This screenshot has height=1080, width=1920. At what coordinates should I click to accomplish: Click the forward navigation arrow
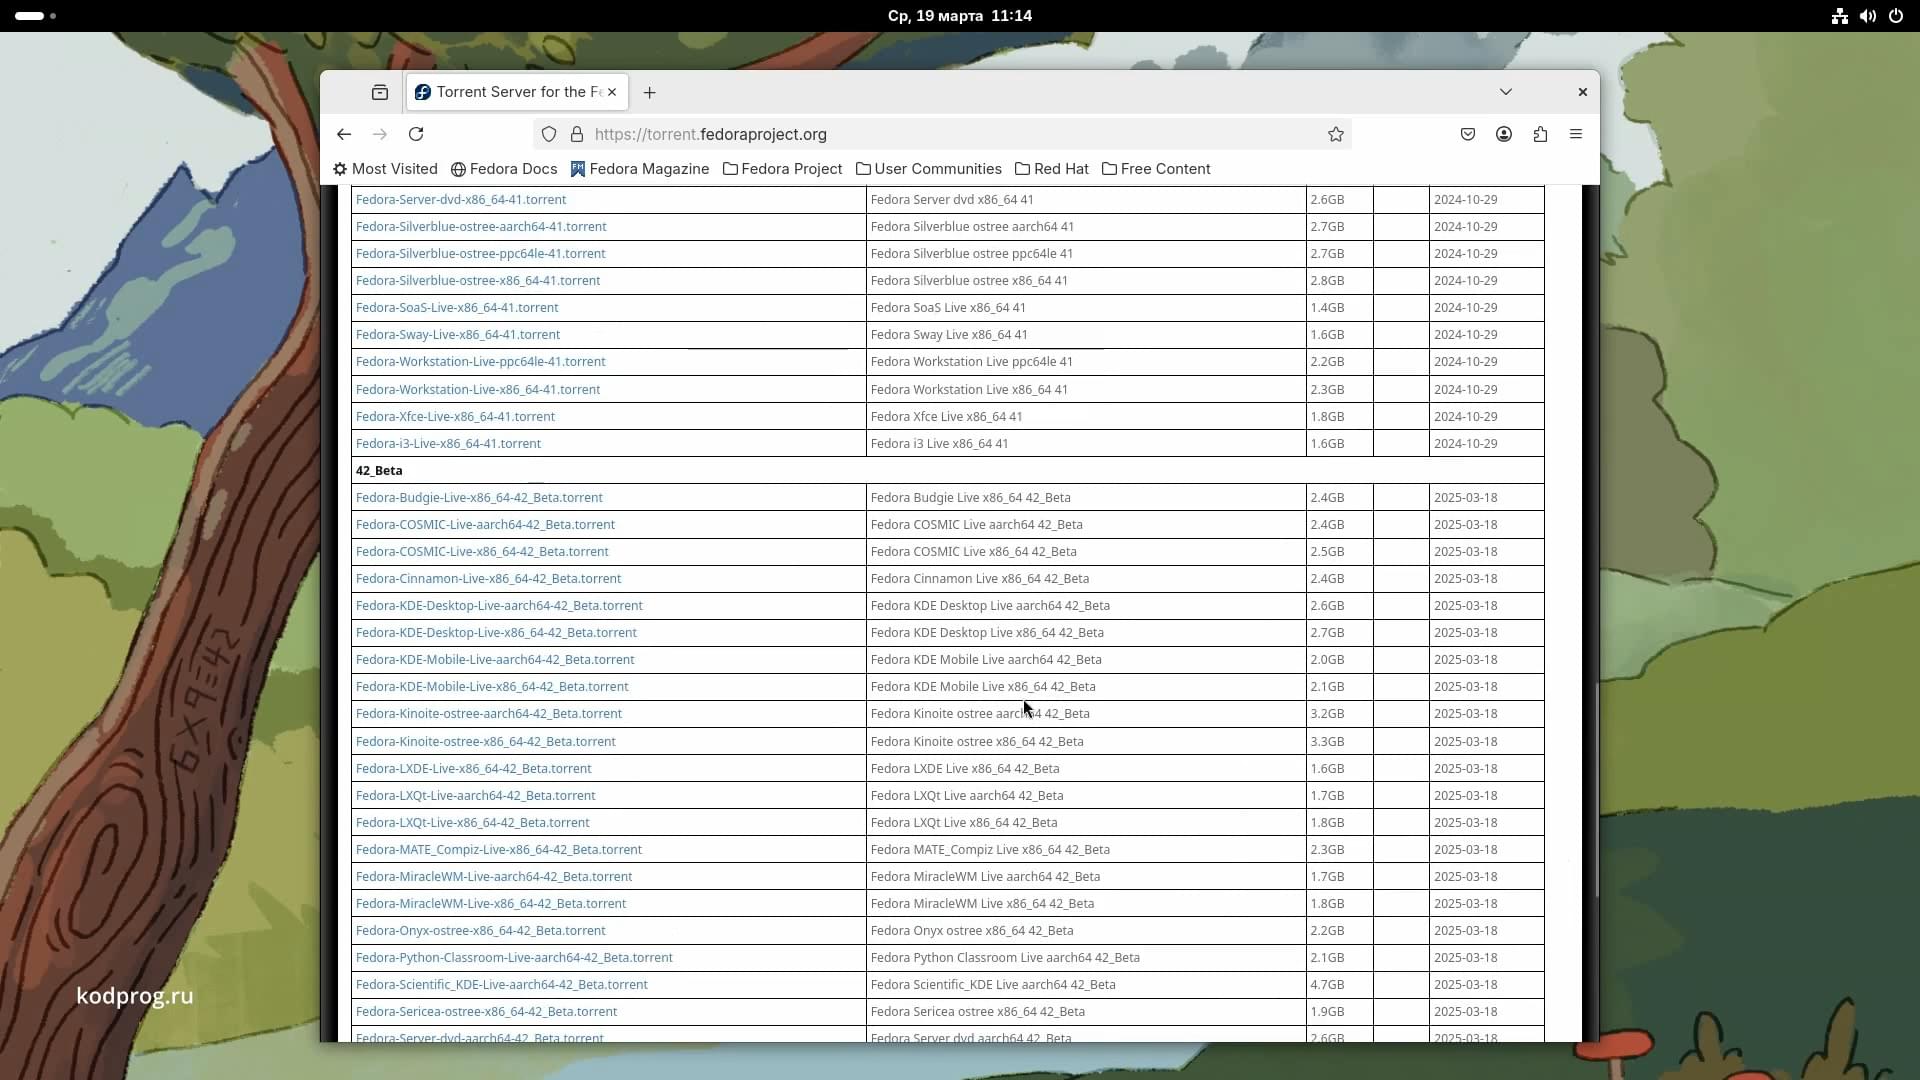[380, 134]
